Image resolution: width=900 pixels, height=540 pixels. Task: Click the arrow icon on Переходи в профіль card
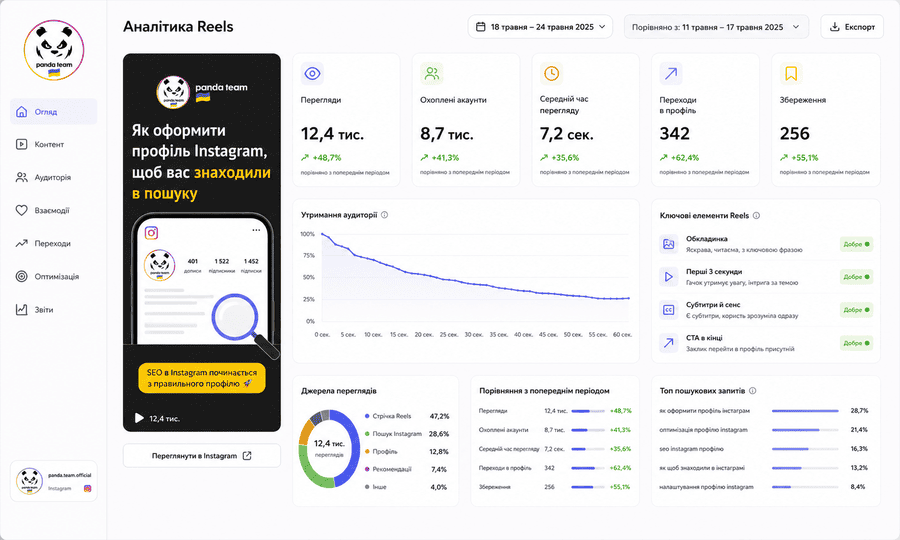(x=671, y=73)
